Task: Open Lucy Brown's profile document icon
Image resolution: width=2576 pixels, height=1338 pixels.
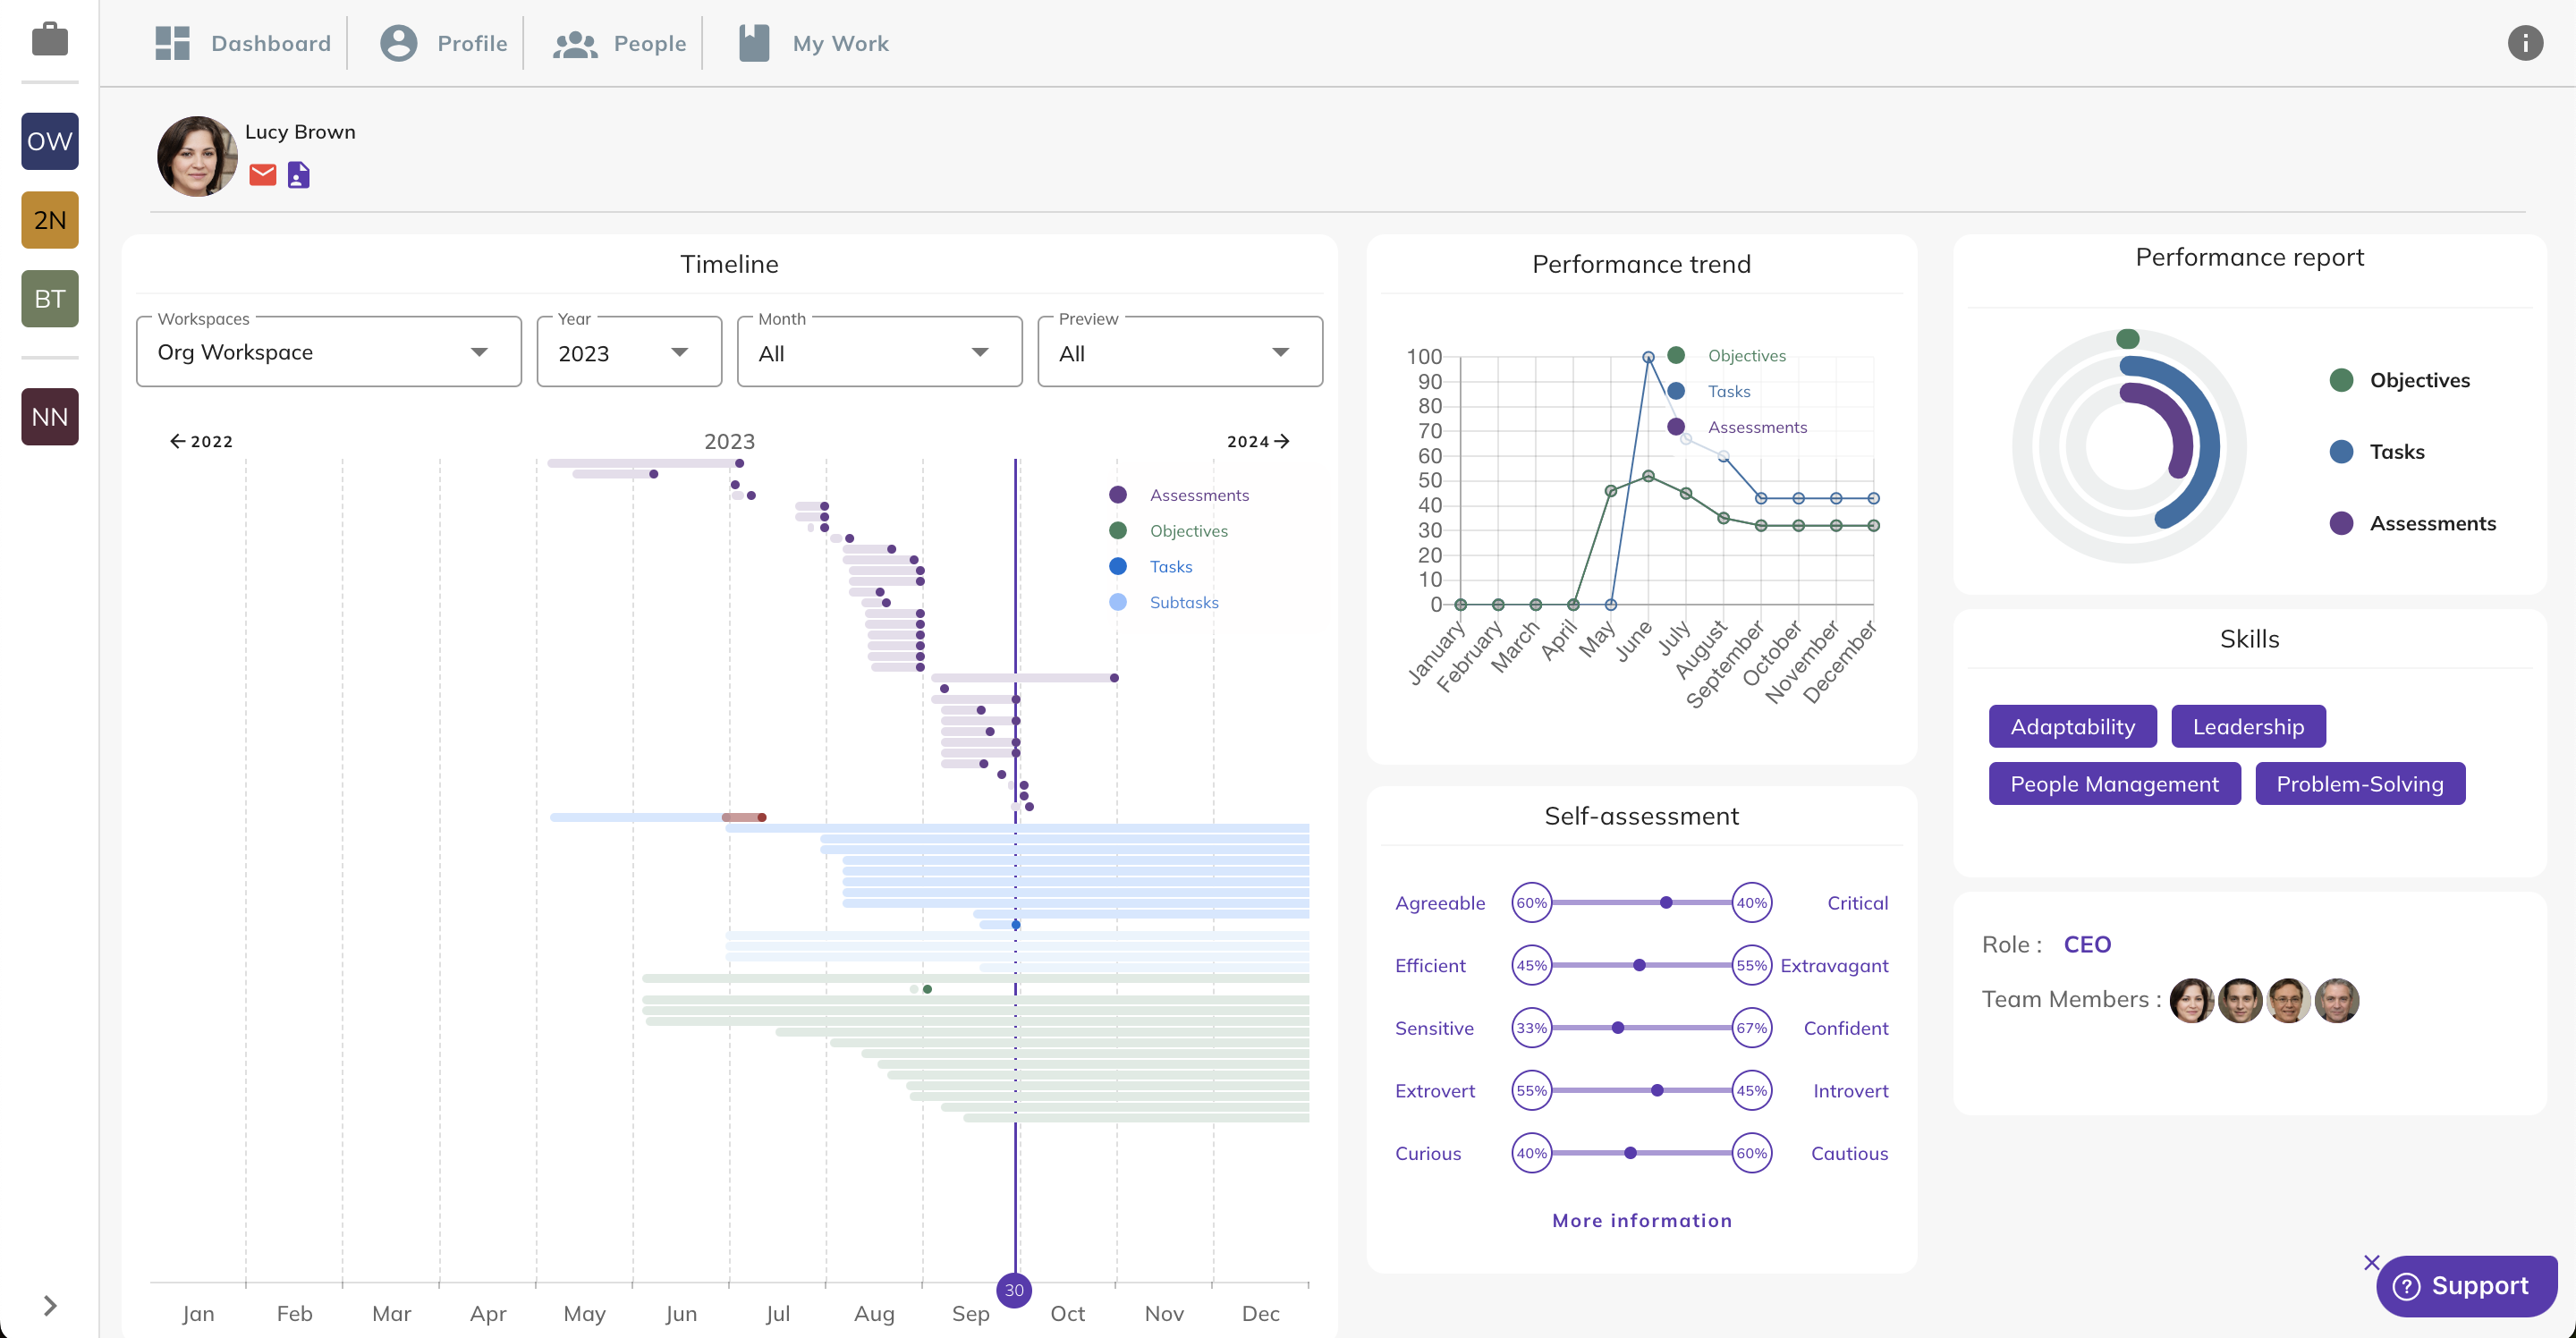Action: 298,175
